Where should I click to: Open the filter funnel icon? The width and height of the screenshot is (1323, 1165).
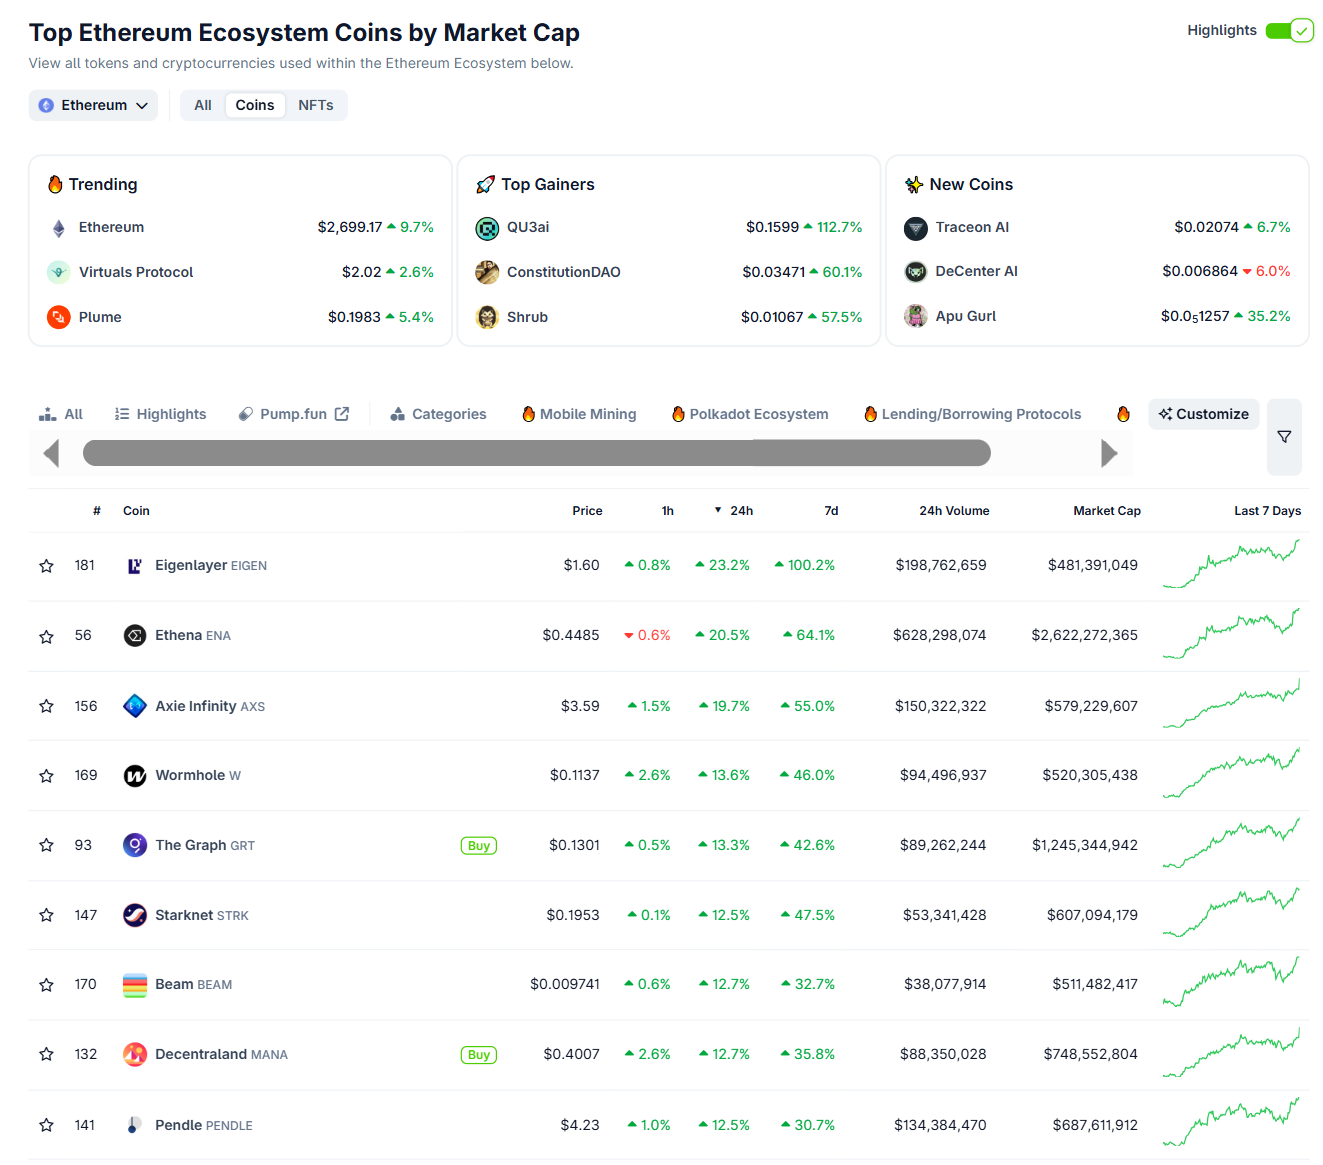(x=1284, y=437)
